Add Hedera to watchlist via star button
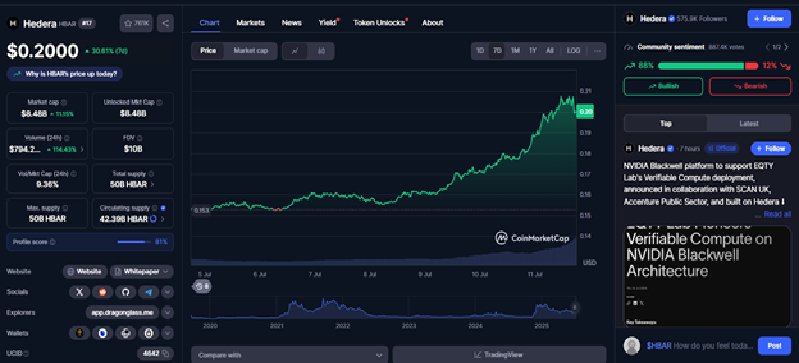This screenshot has width=799, height=363. [136, 23]
